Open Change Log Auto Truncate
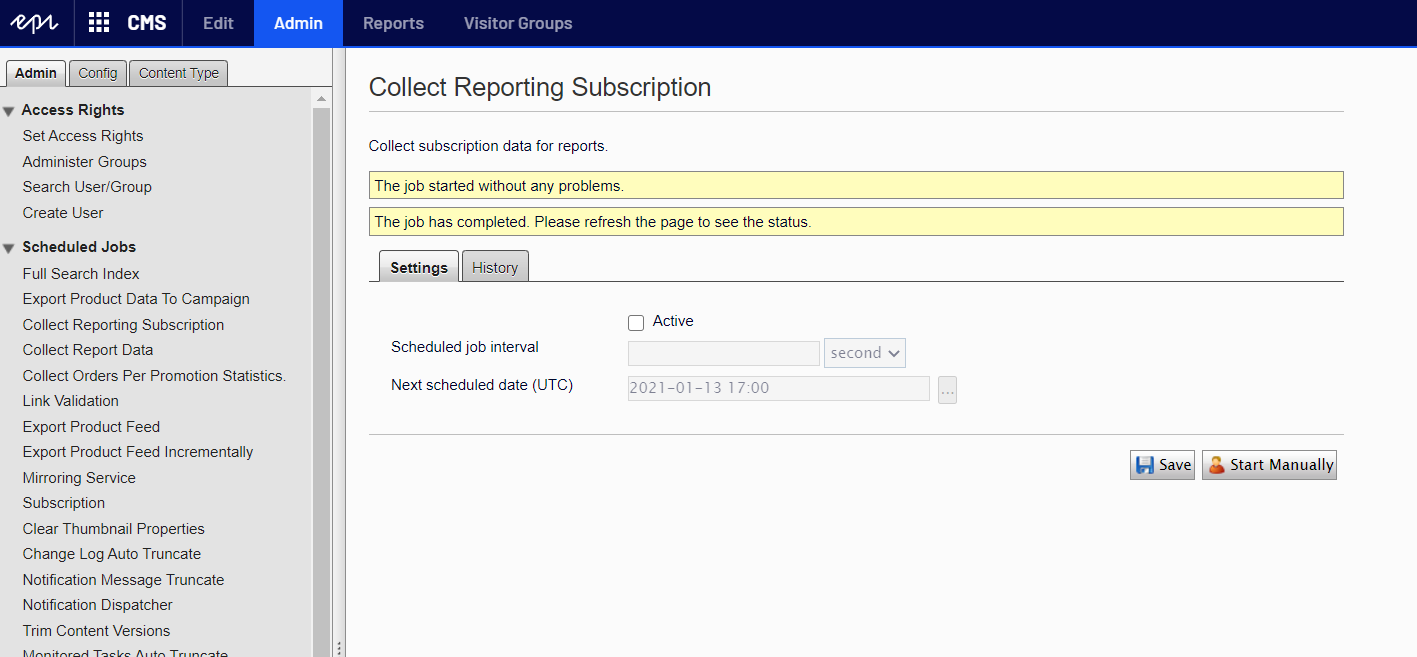Screen dimensions: 1417x657 point(112,554)
